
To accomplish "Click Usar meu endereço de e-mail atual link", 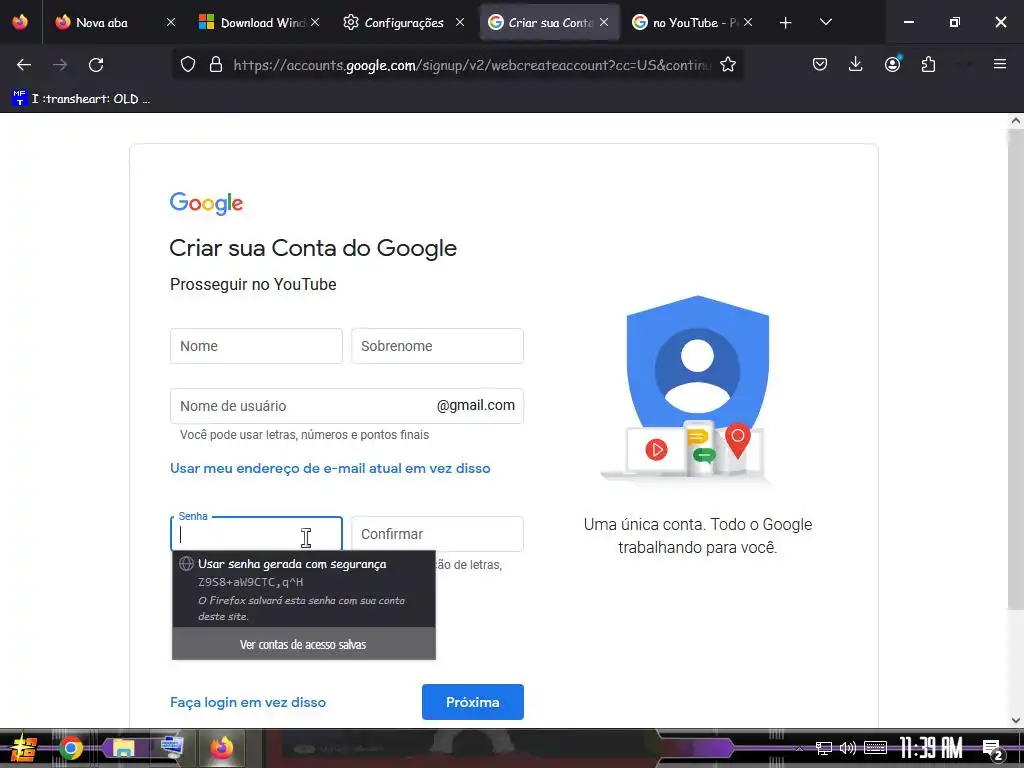I will (330, 468).
